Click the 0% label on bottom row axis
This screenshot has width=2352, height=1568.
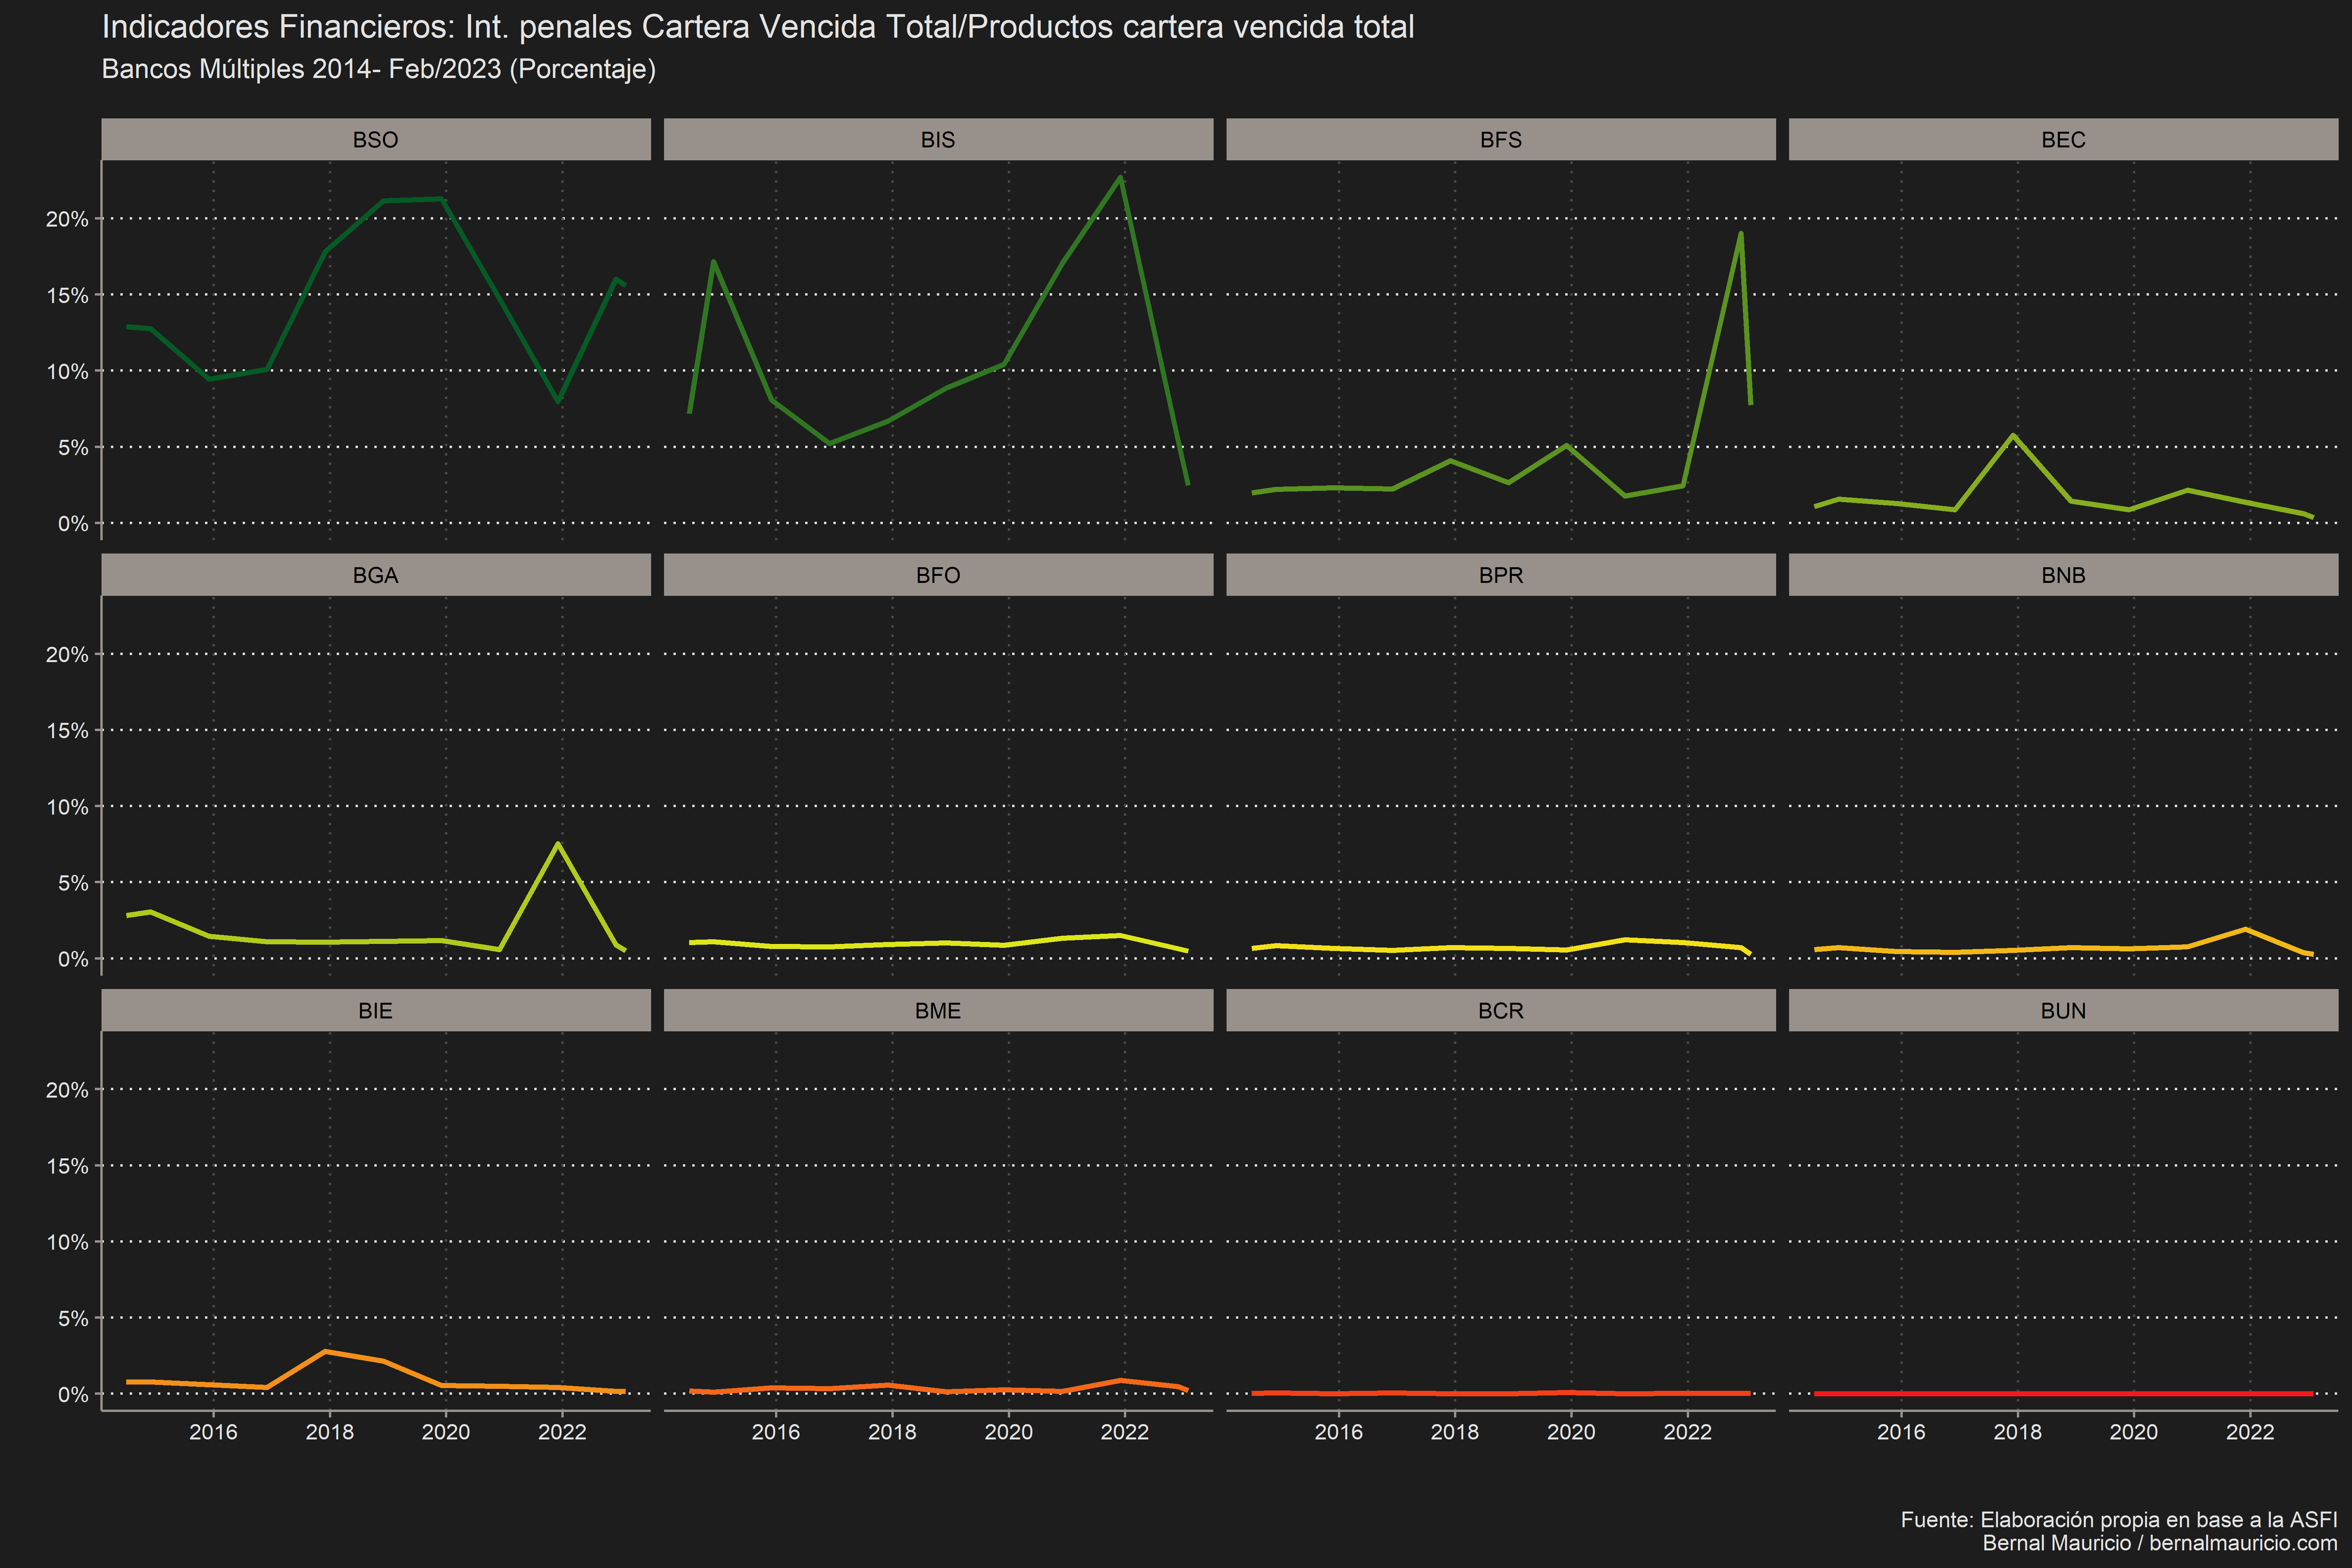click(72, 1394)
